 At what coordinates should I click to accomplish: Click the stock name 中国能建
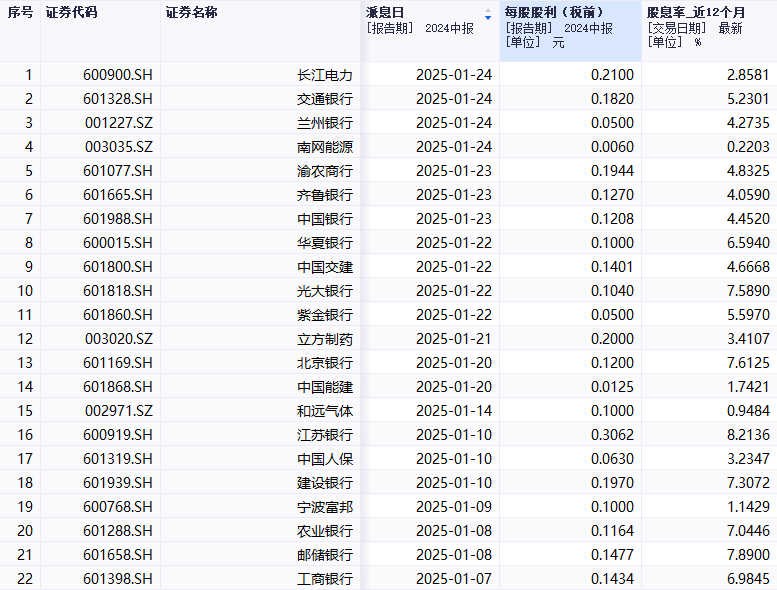tap(325, 386)
